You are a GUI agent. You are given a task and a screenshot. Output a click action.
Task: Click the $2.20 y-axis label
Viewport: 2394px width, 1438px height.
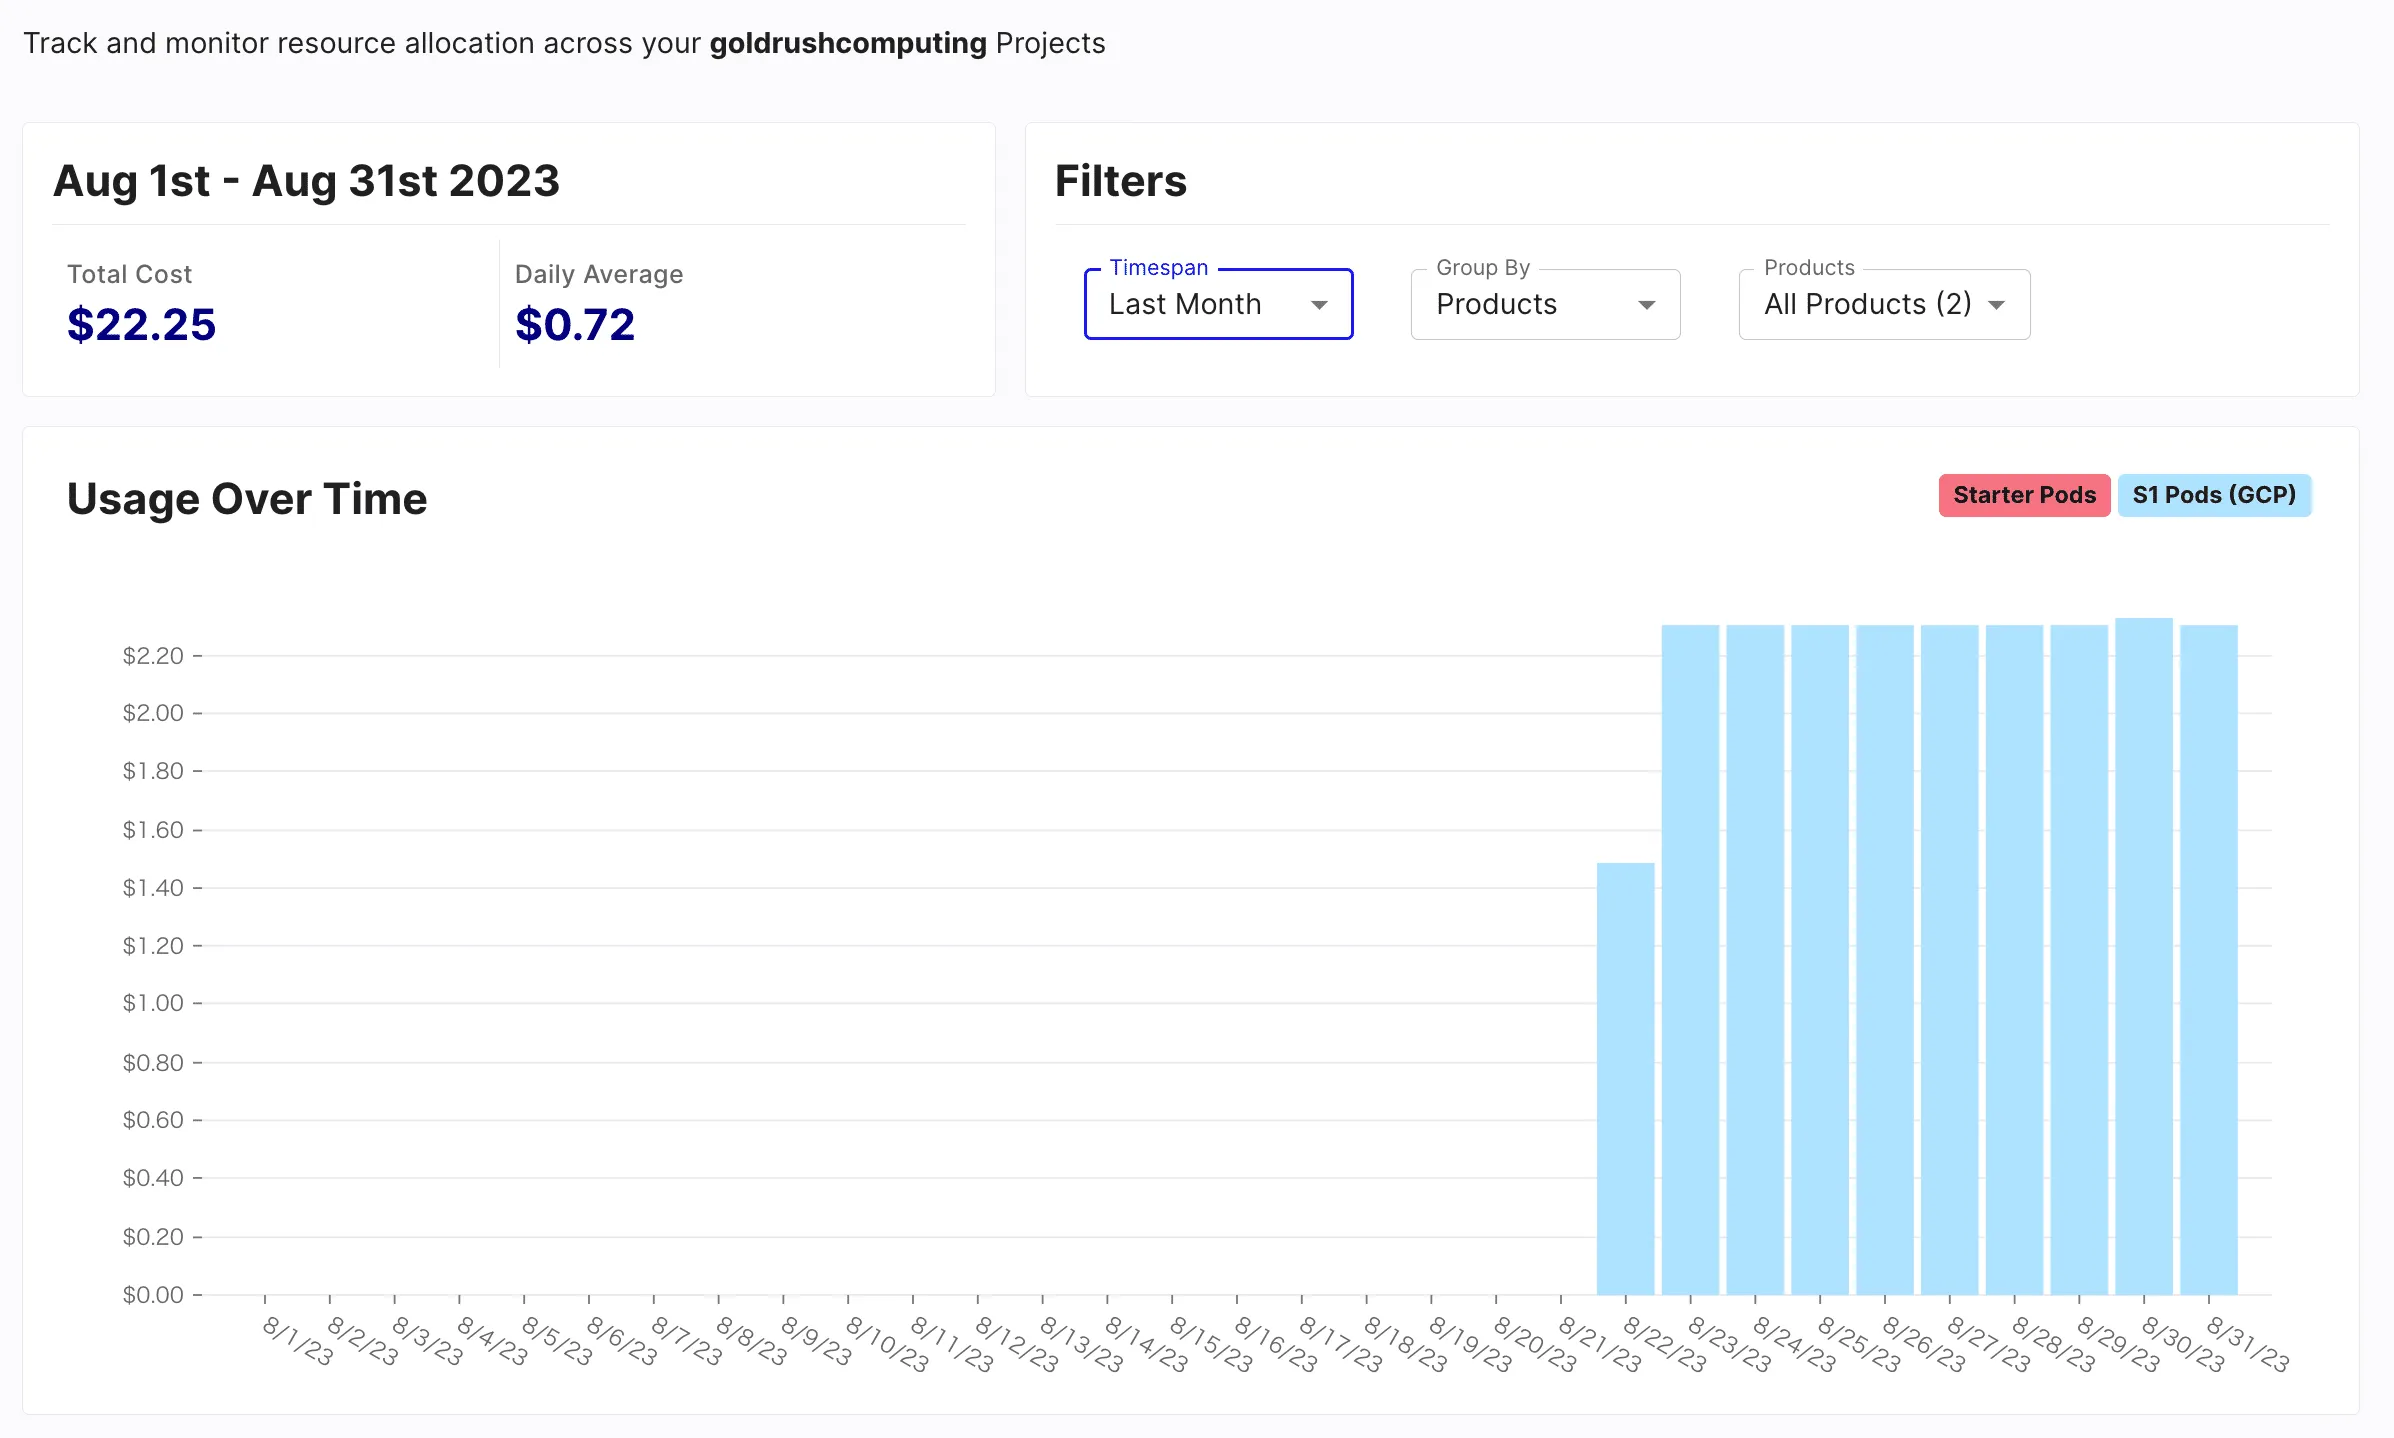153,655
